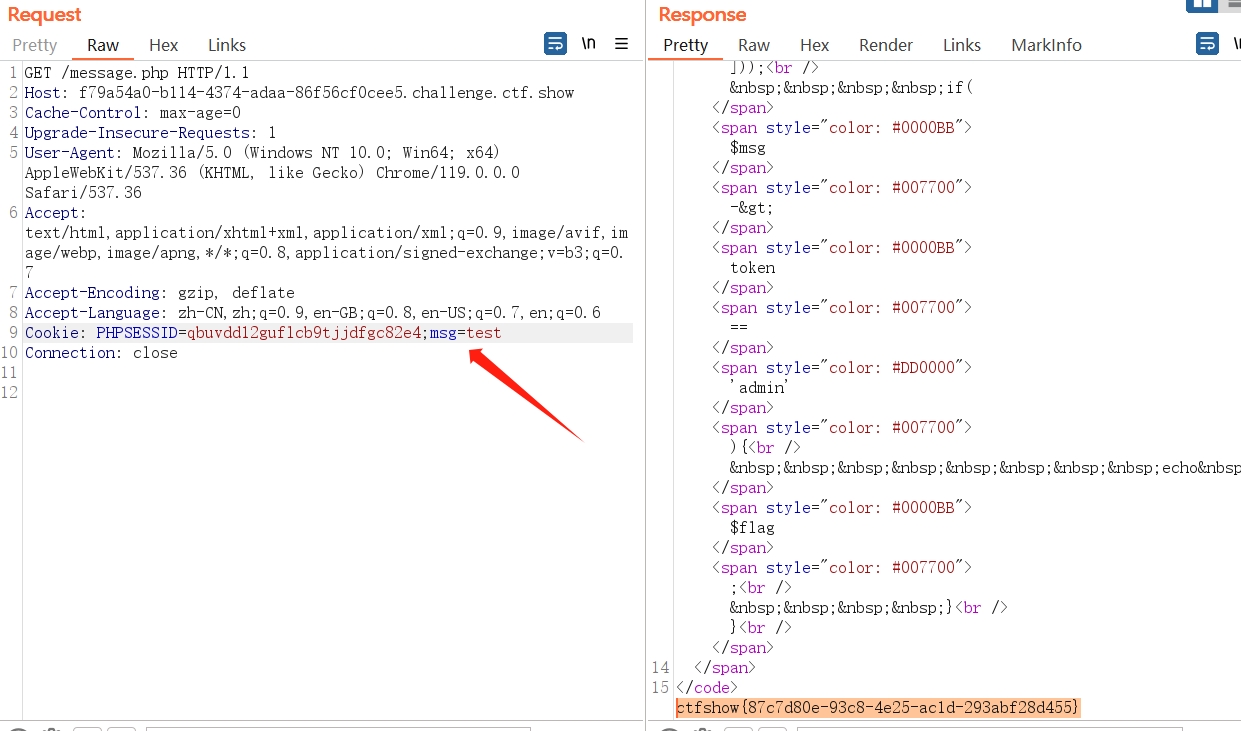Screen dimensions: 1241x731
Task: Click the 'Cache-Control: max-age=0' header
Action: click(133, 113)
